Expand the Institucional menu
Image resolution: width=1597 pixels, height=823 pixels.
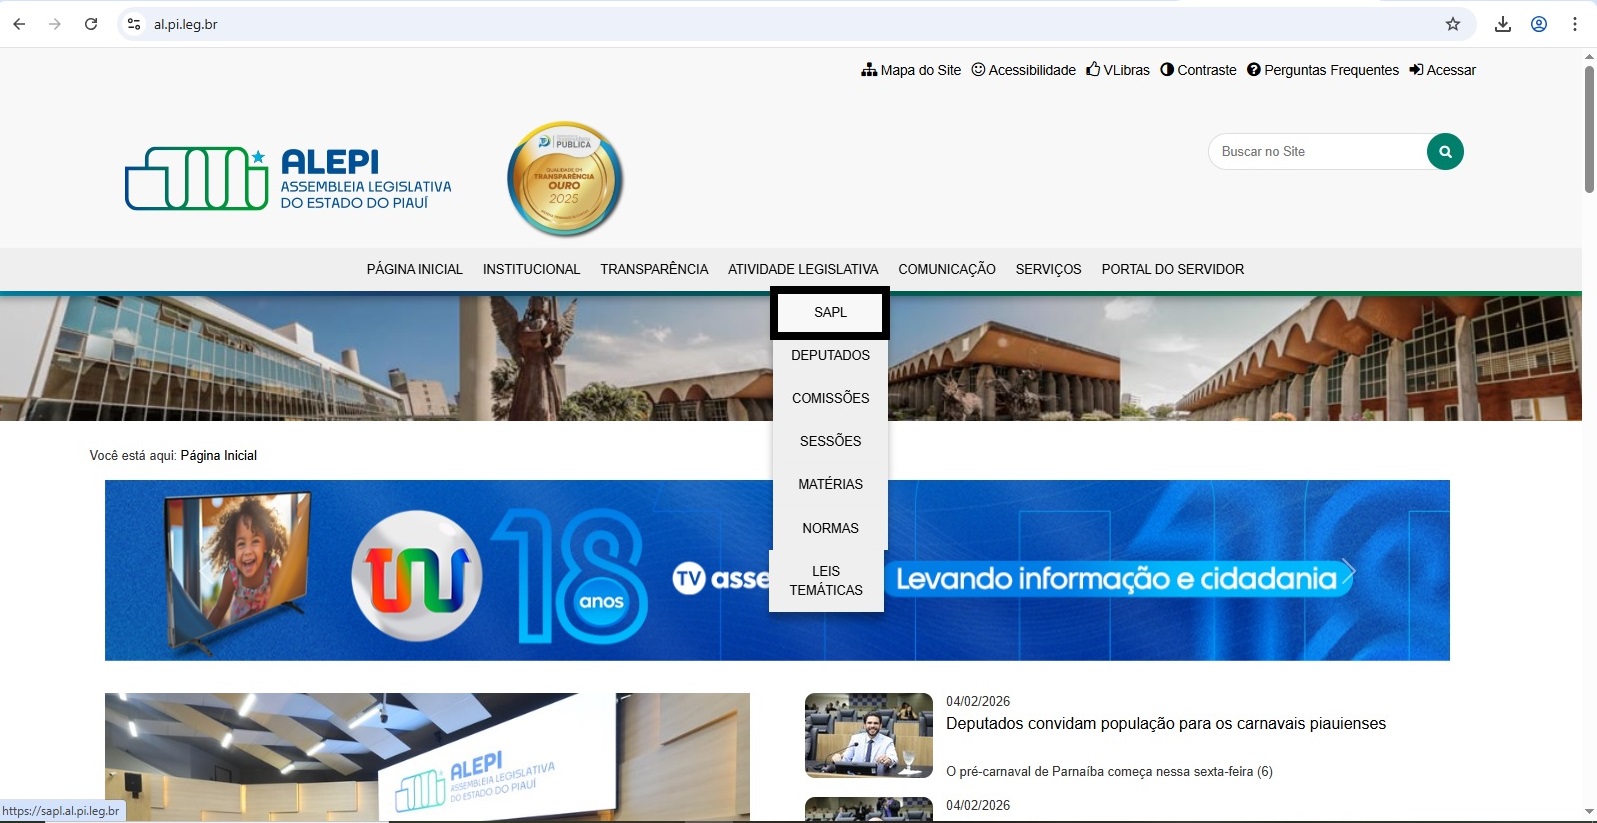point(531,269)
